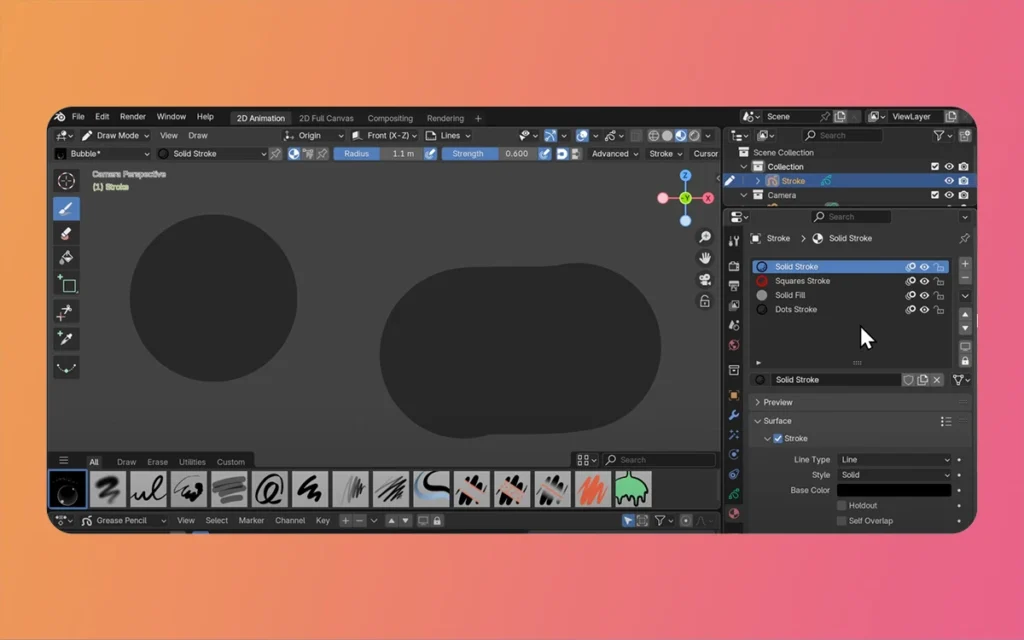Enable the Self Overlap checkbox
Viewport: 1024px width, 640px height.
(842, 520)
